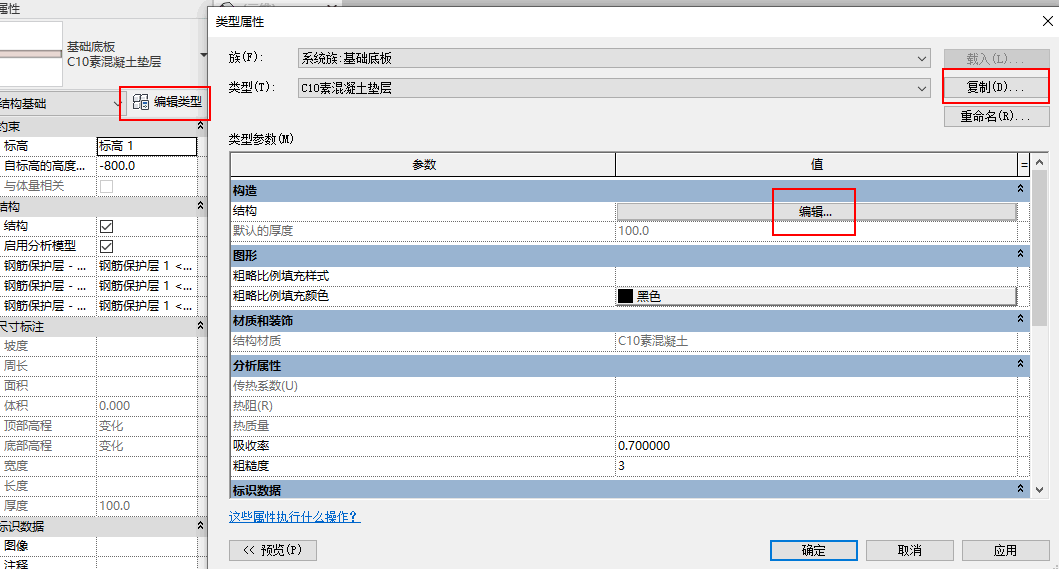Click the 坡度 row in Properties
This screenshot has width=1059, height=569.
point(99,346)
